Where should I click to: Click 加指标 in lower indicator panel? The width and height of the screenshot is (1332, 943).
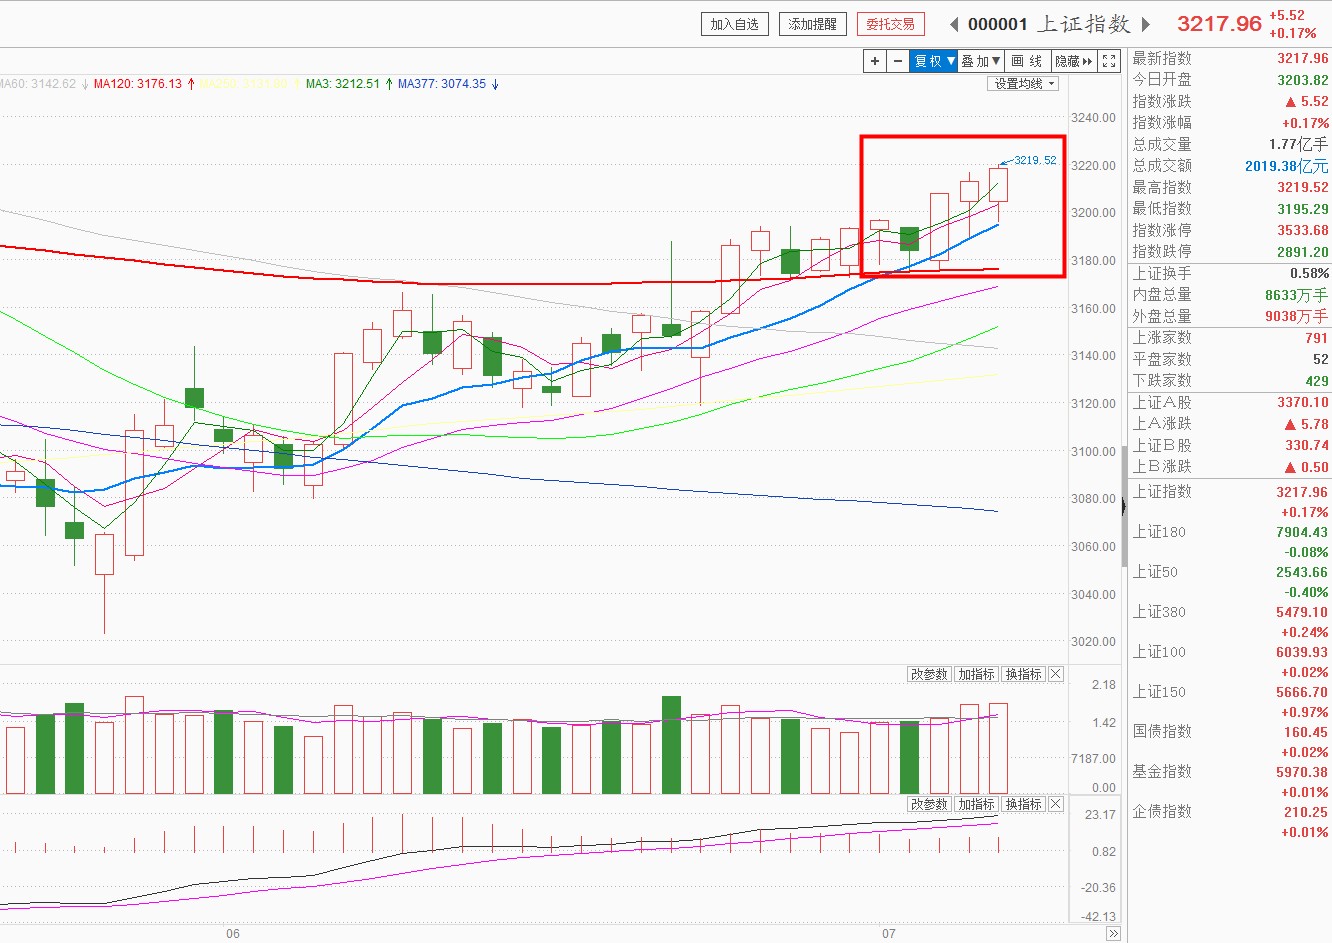click(976, 804)
